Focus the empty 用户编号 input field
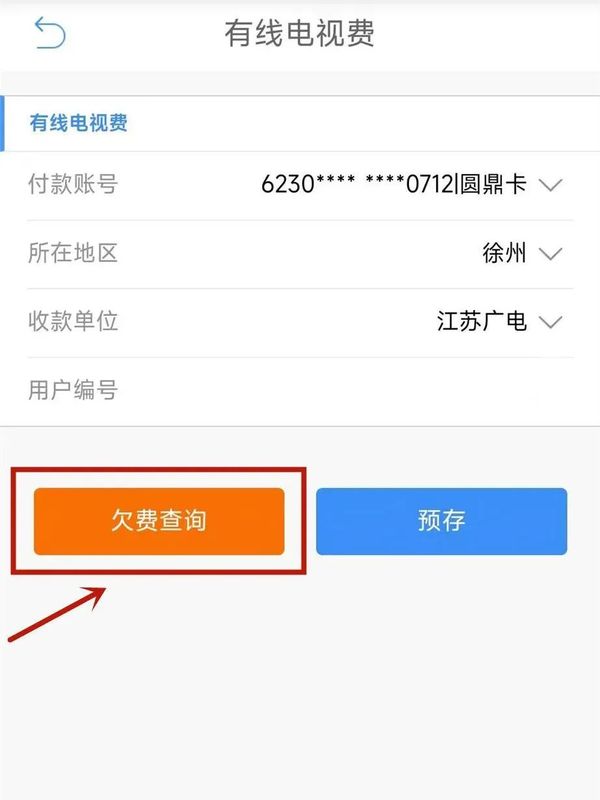The height and width of the screenshot is (800, 600). 347,391
